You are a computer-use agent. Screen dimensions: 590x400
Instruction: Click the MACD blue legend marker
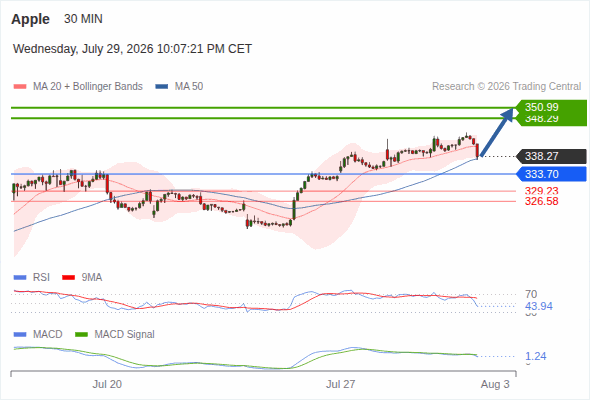(x=20, y=335)
